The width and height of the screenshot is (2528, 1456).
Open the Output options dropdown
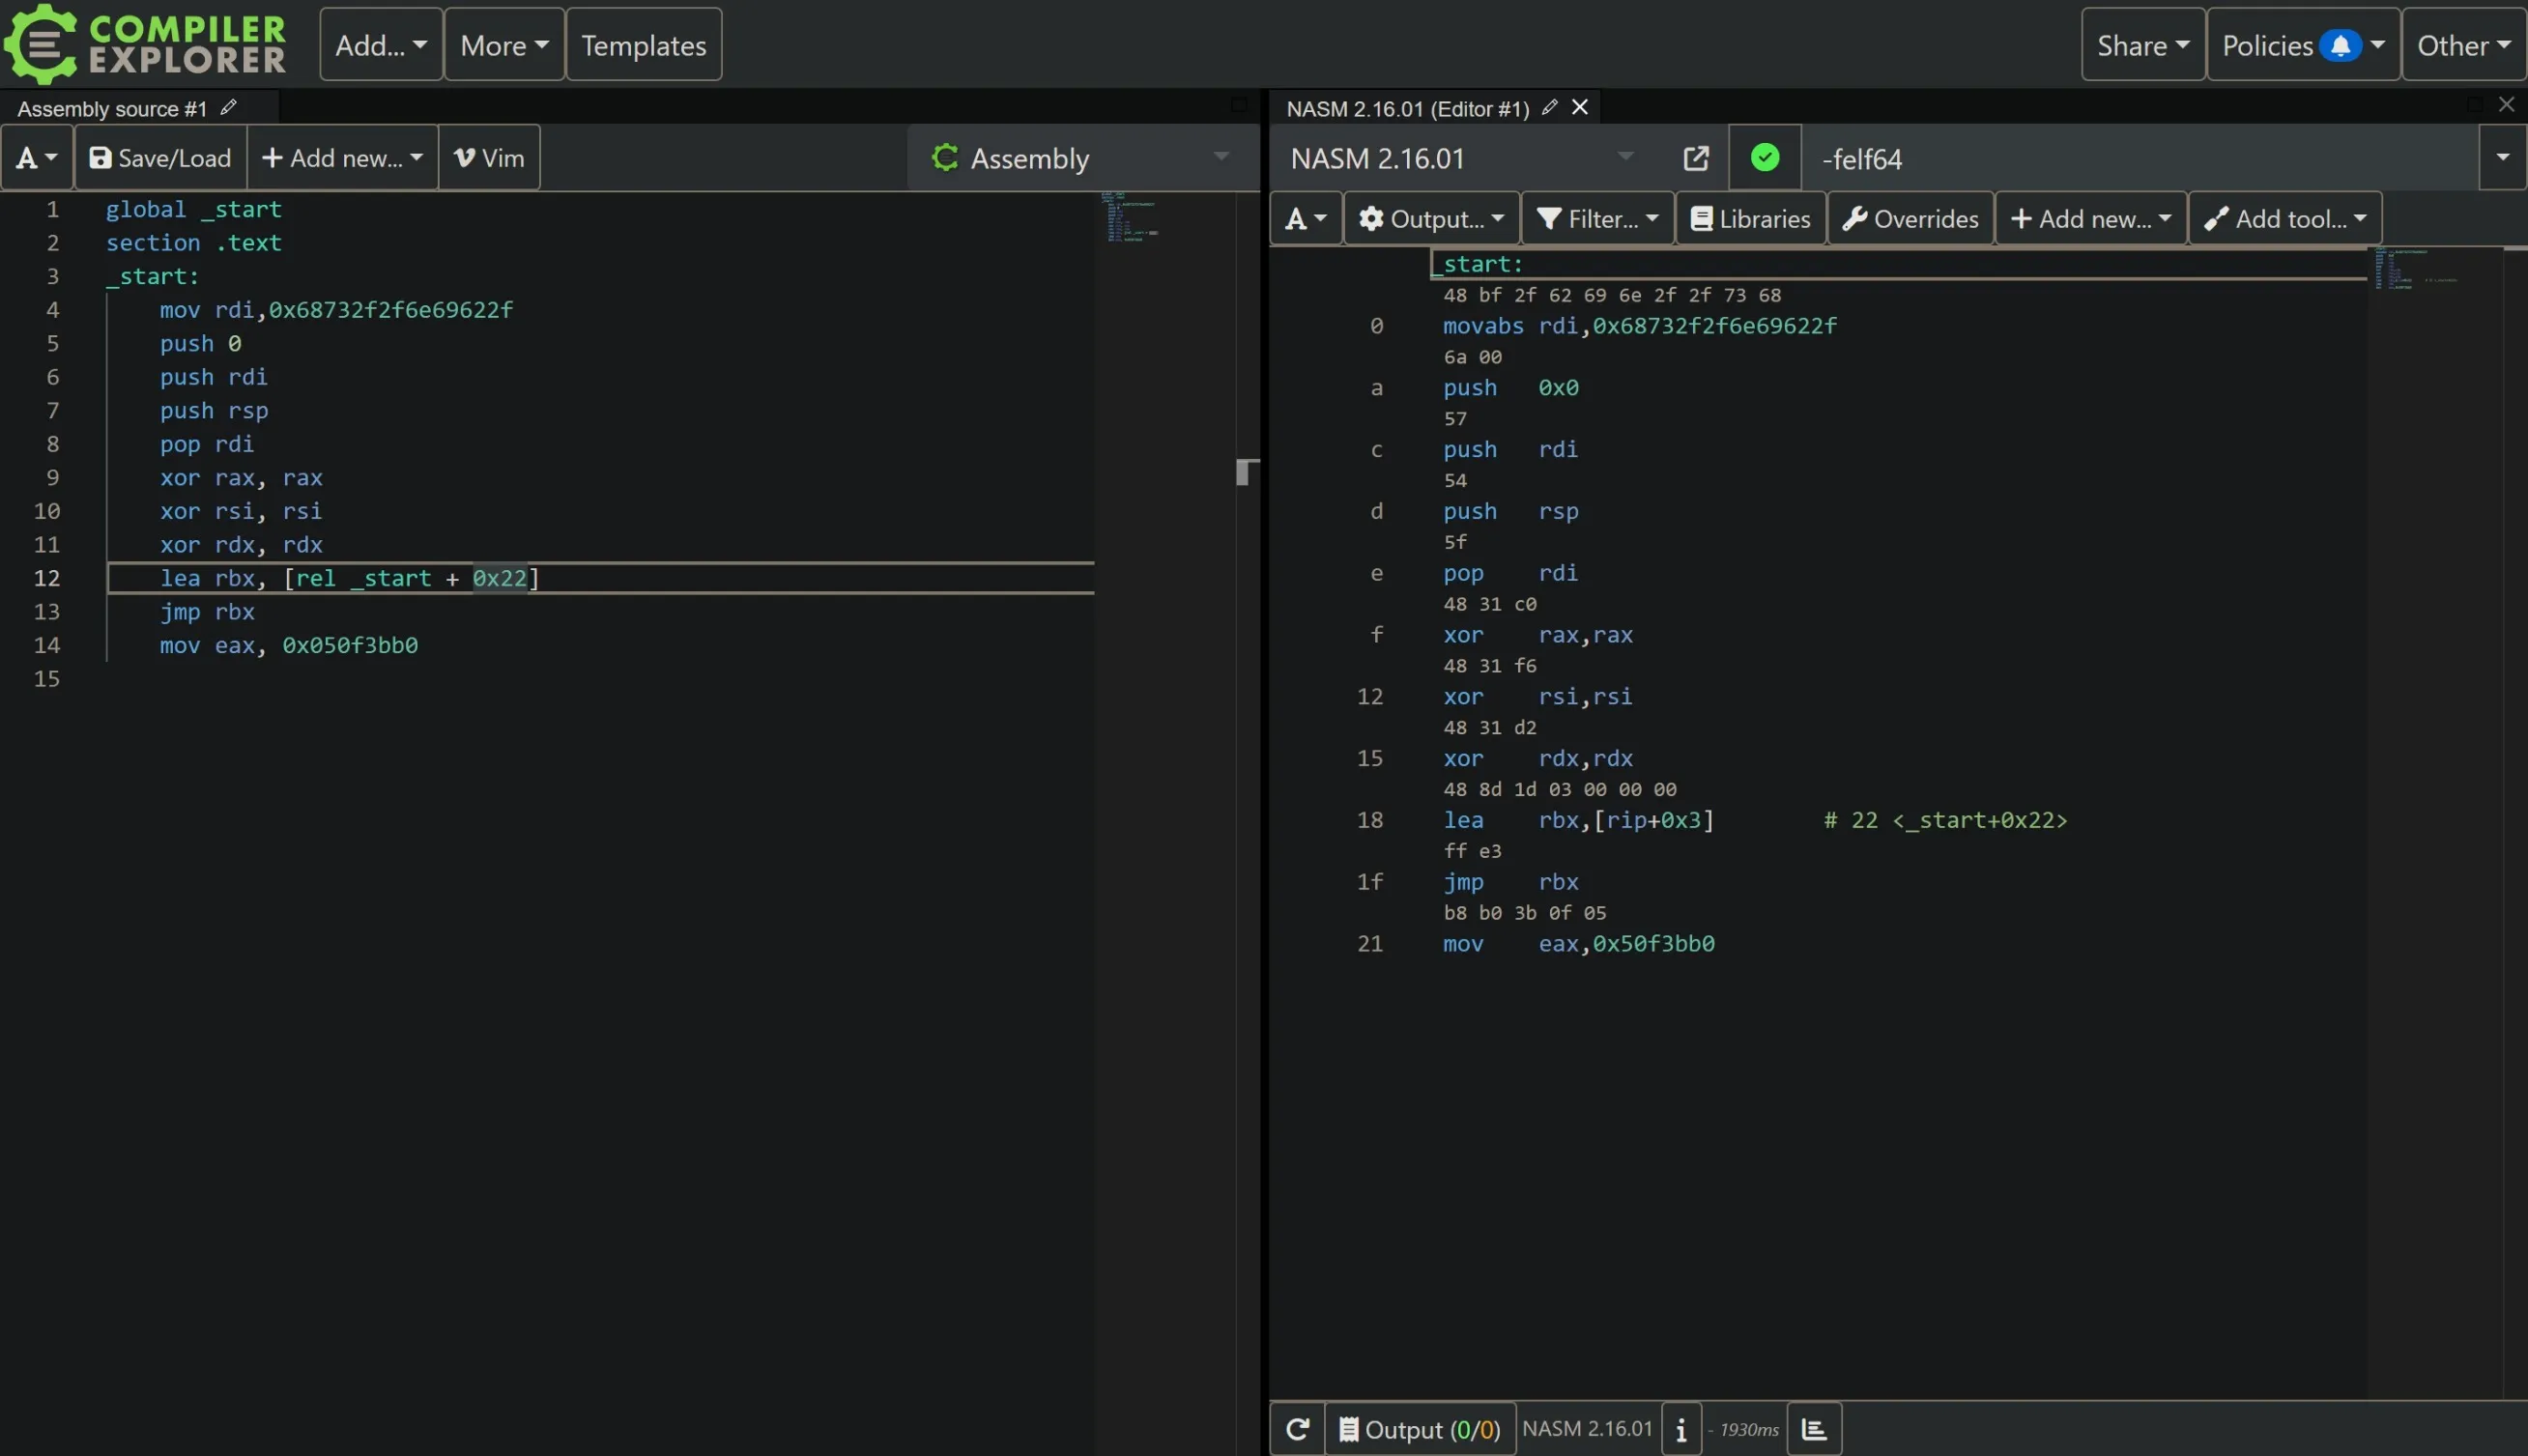click(x=1431, y=219)
